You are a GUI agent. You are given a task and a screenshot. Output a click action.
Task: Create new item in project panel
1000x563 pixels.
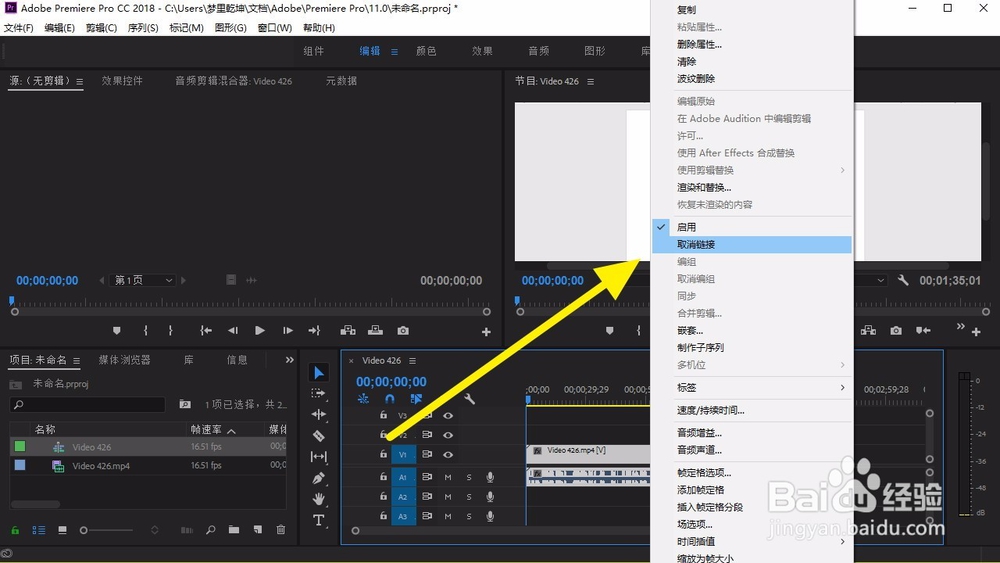[258, 530]
